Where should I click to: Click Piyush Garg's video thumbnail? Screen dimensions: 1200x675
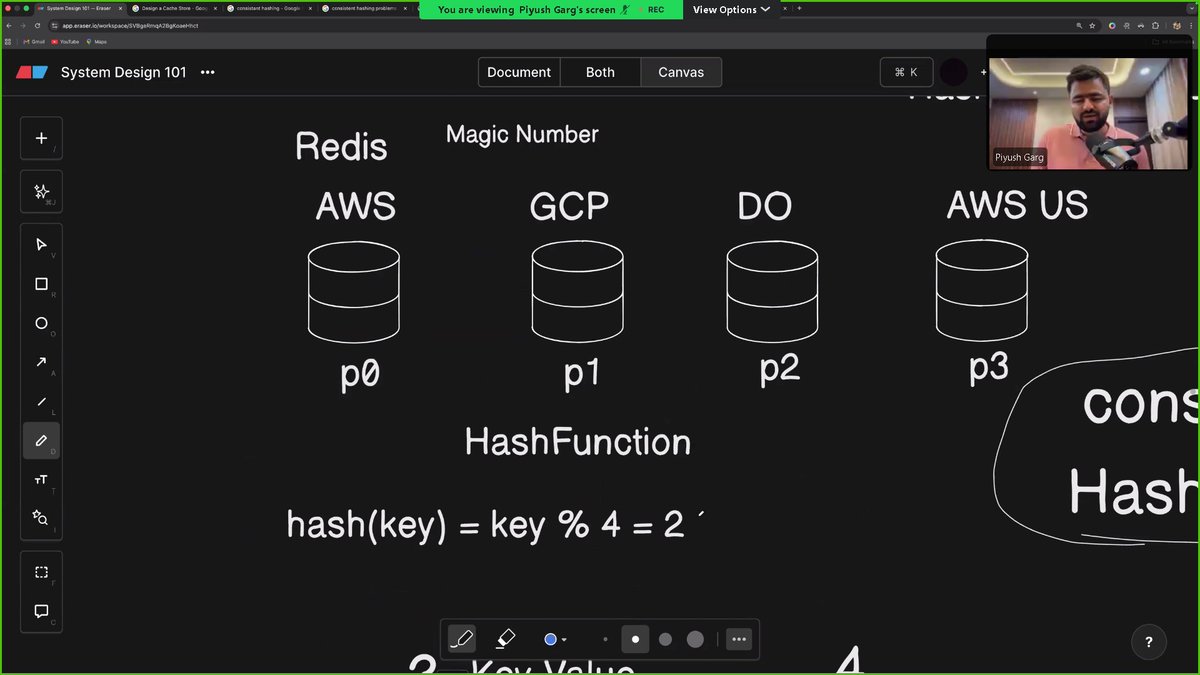1087,113
